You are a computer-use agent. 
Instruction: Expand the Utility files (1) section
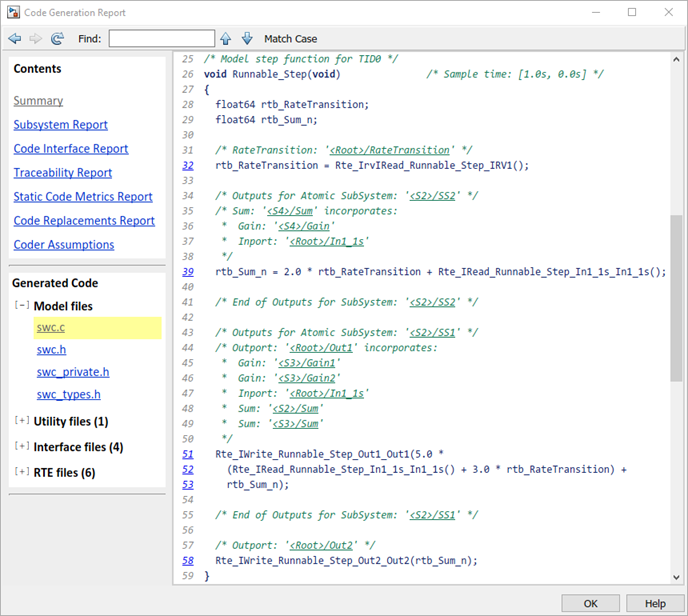(22, 422)
